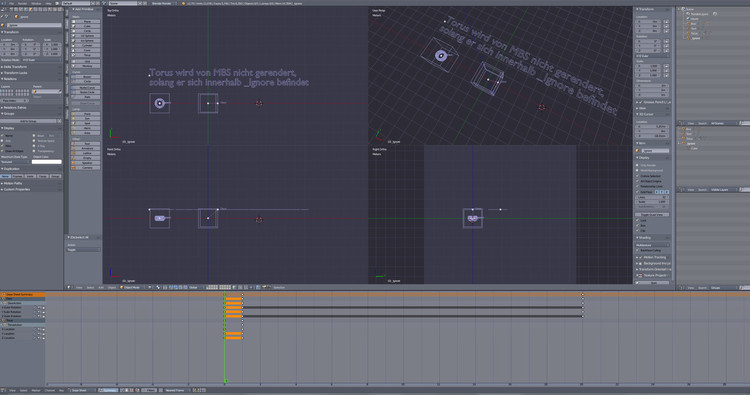Open the Render menu
This screenshot has width=750, height=395.
click(22, 3)
